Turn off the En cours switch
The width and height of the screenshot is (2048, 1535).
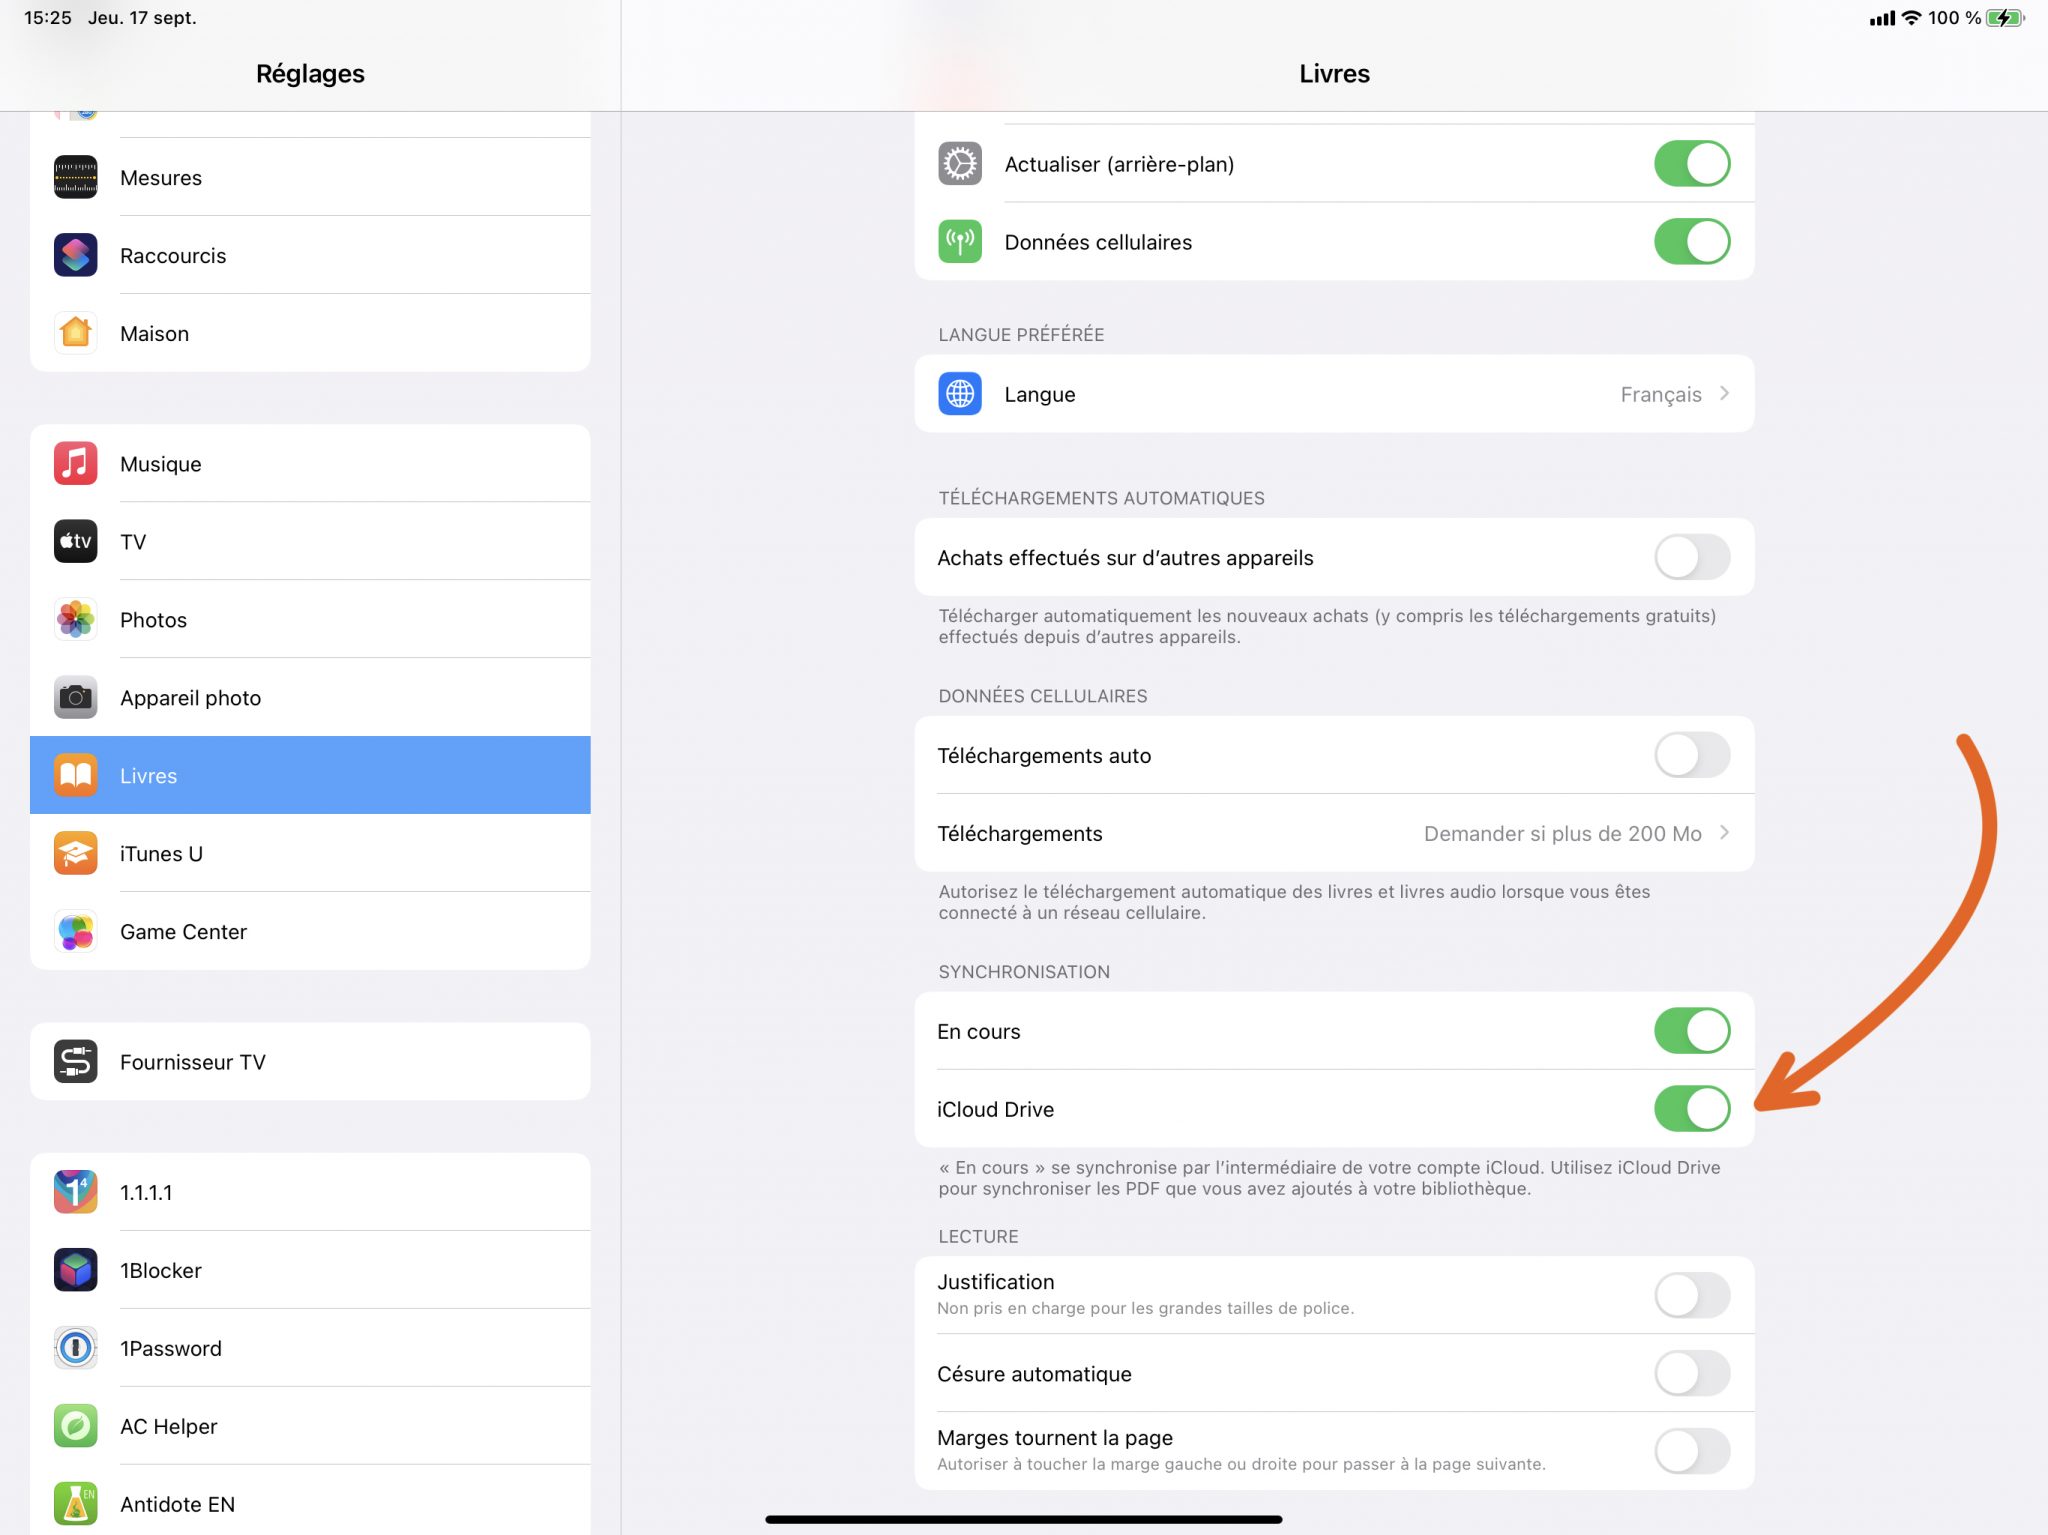click(1691, 1030)
